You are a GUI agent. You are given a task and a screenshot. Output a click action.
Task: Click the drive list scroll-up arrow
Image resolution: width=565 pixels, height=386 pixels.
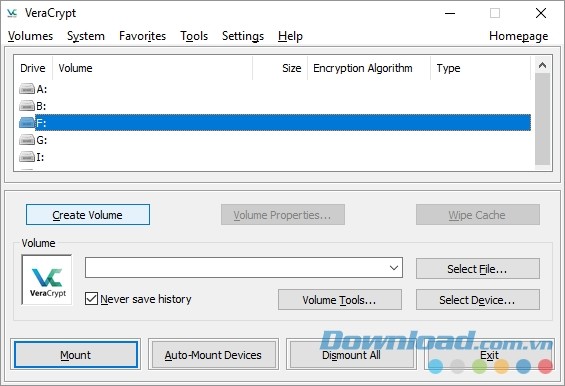coord(542,65)
